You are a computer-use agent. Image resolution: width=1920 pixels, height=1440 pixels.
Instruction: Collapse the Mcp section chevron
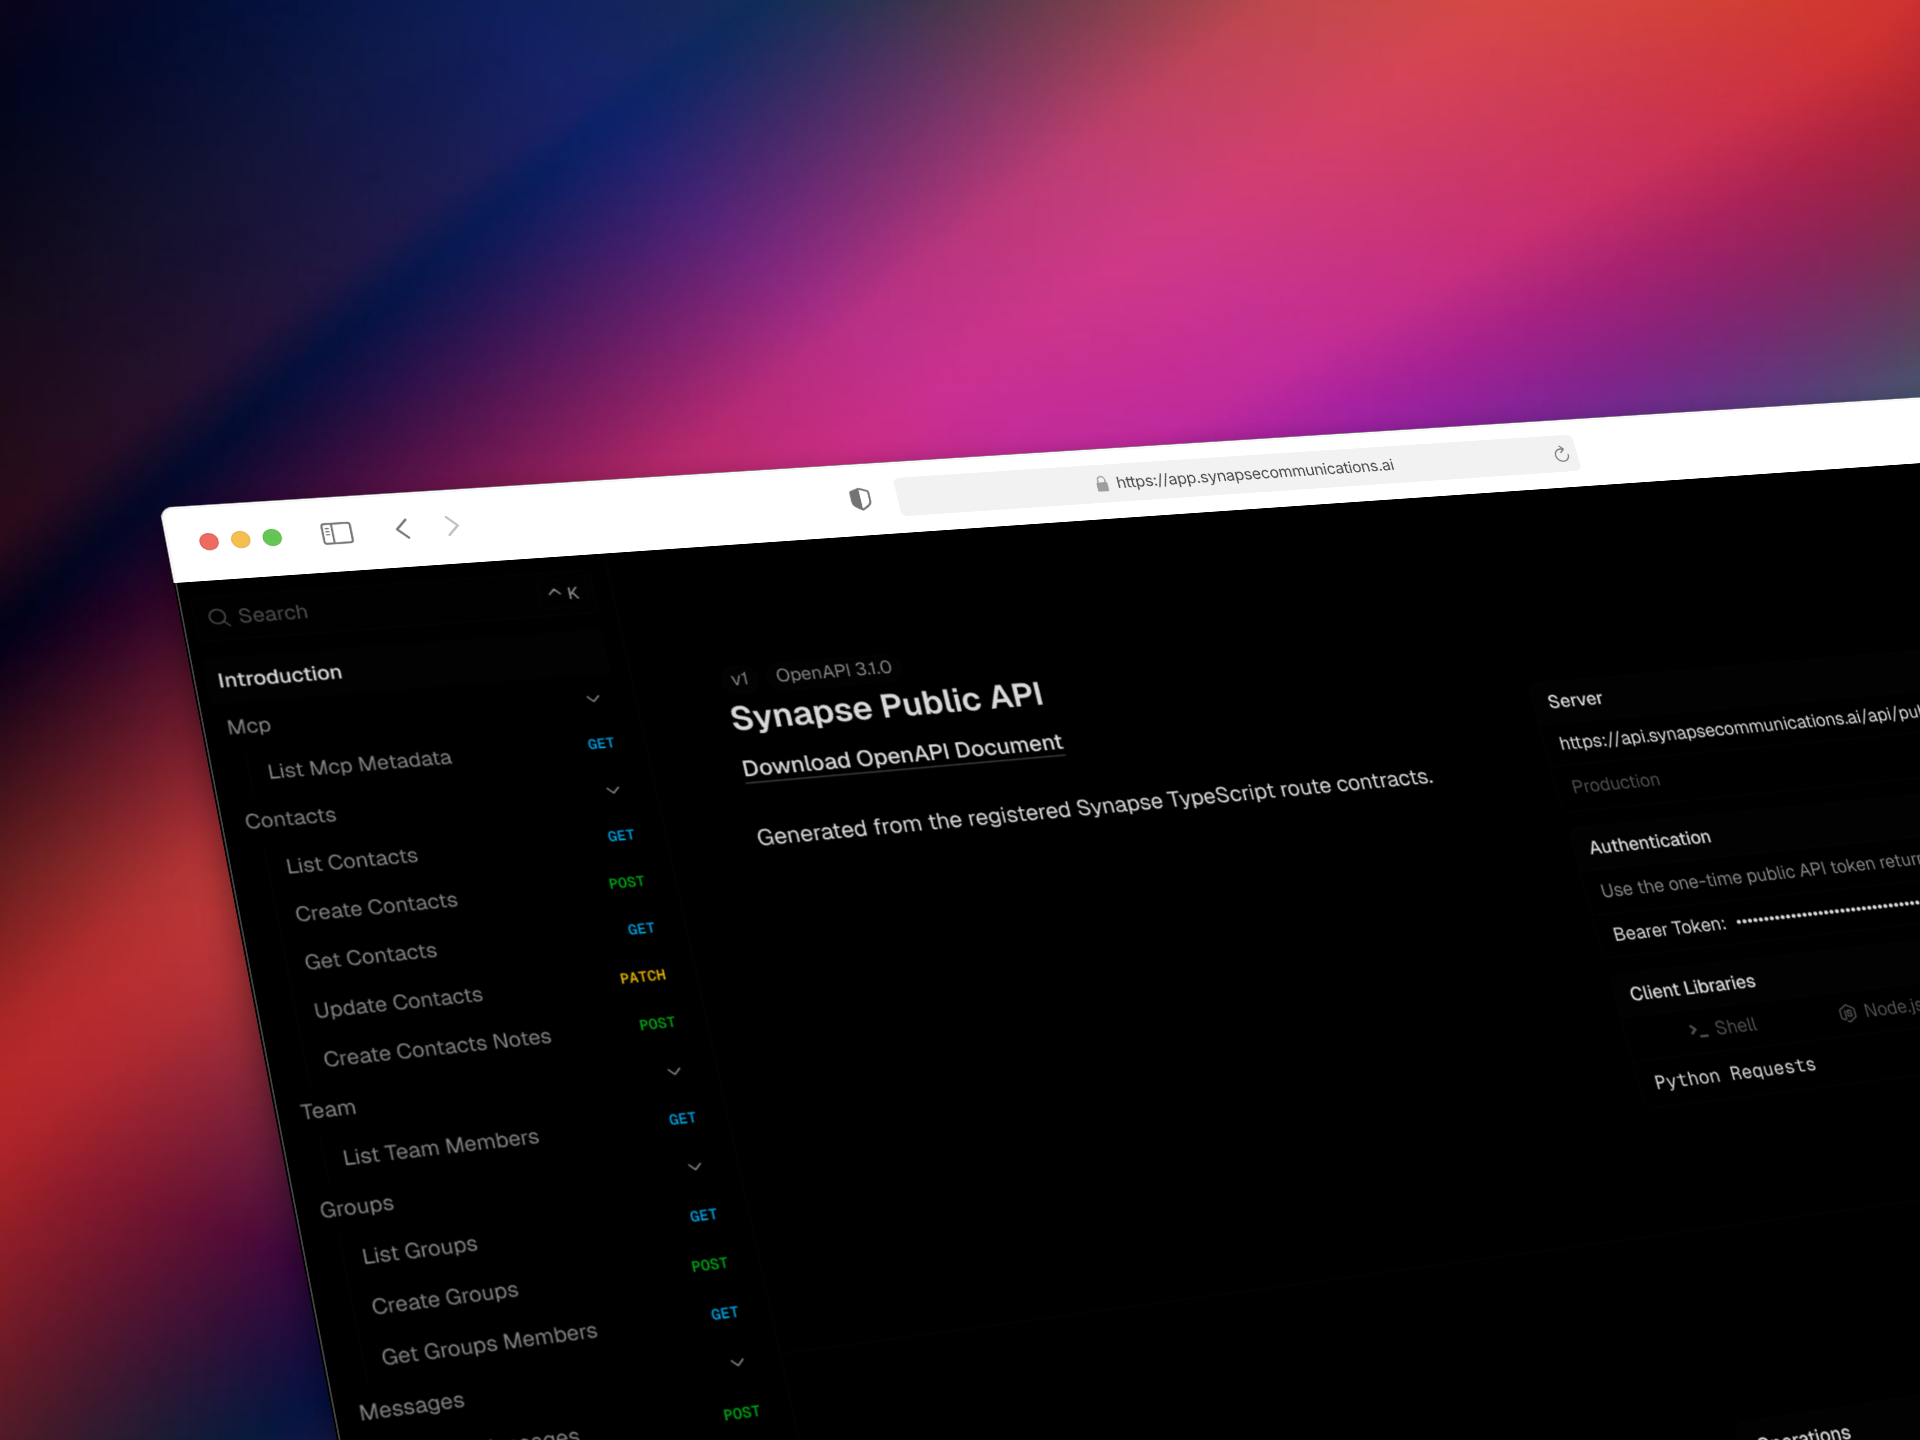[x=593, y=698]
